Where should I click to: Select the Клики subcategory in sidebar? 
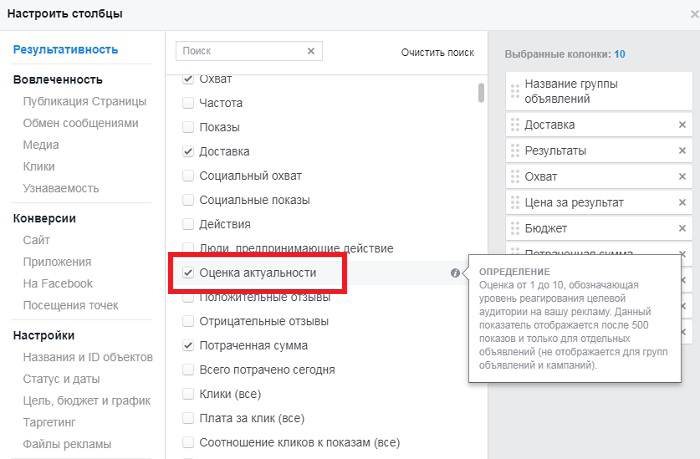pos(38,167)
